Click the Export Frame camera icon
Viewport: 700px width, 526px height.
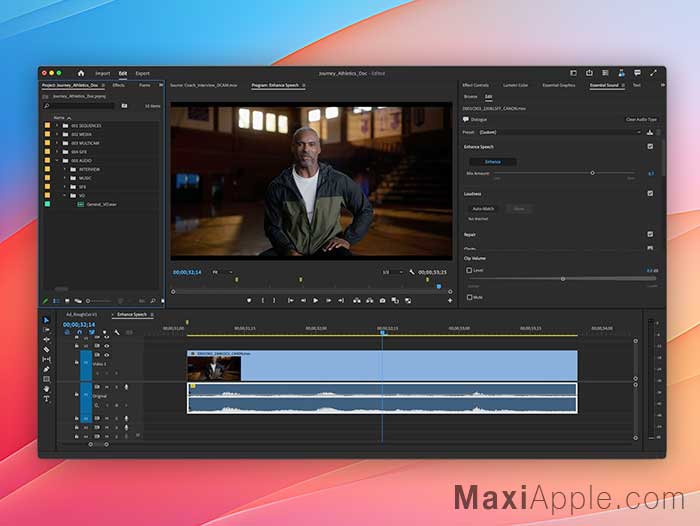(383, 301)
